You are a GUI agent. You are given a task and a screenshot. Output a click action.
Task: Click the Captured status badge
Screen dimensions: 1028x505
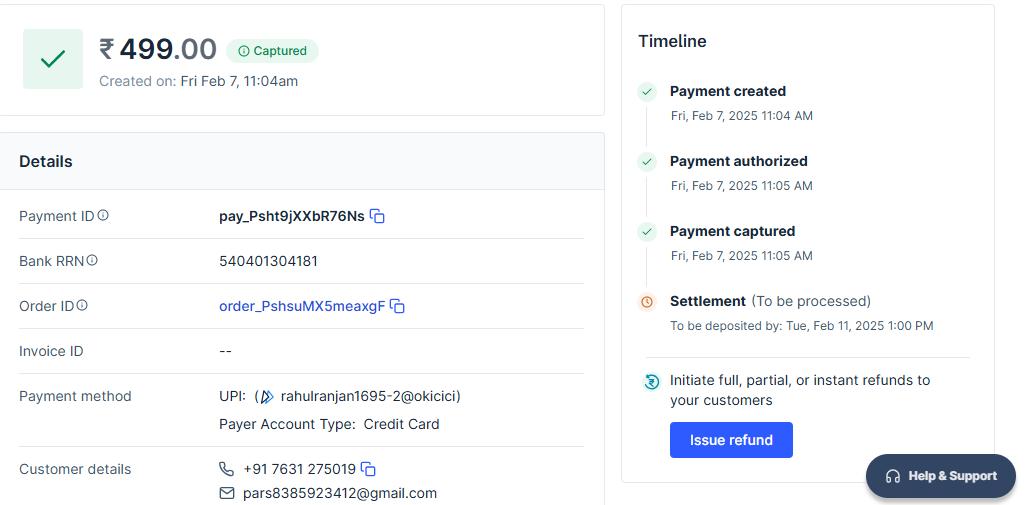pos(273,51)
